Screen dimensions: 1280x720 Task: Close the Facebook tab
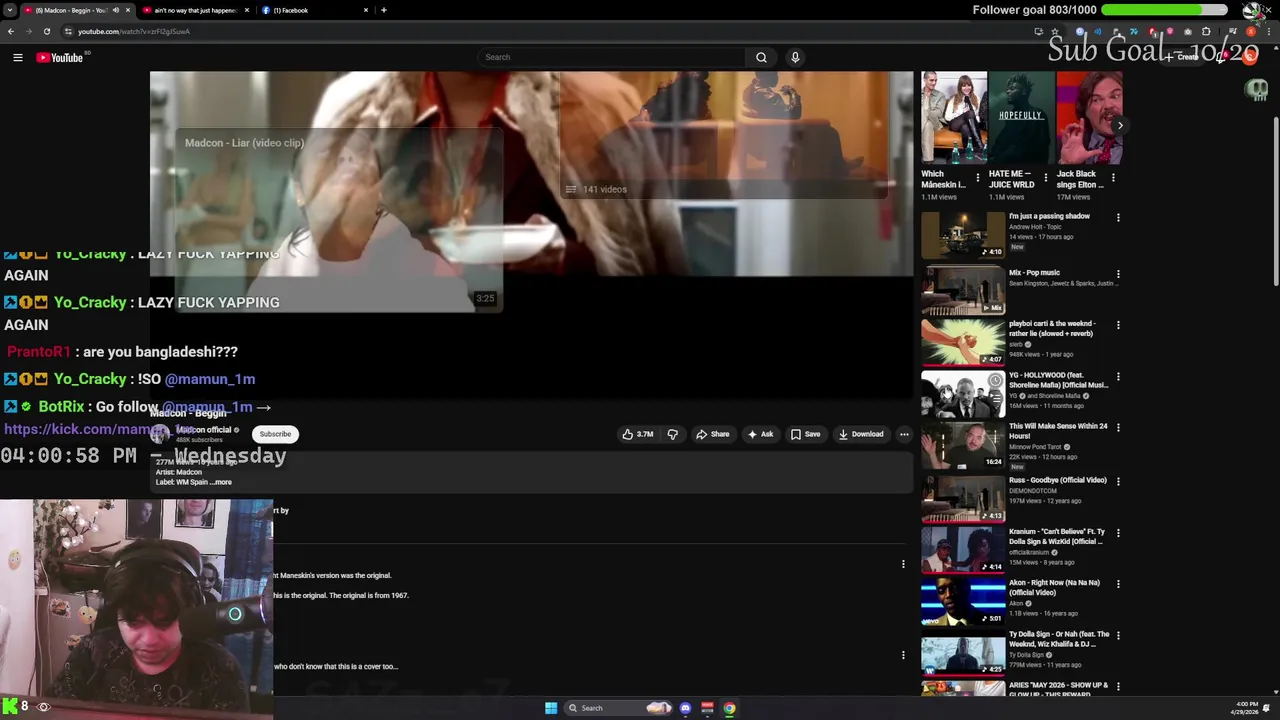tap(366, 10)
